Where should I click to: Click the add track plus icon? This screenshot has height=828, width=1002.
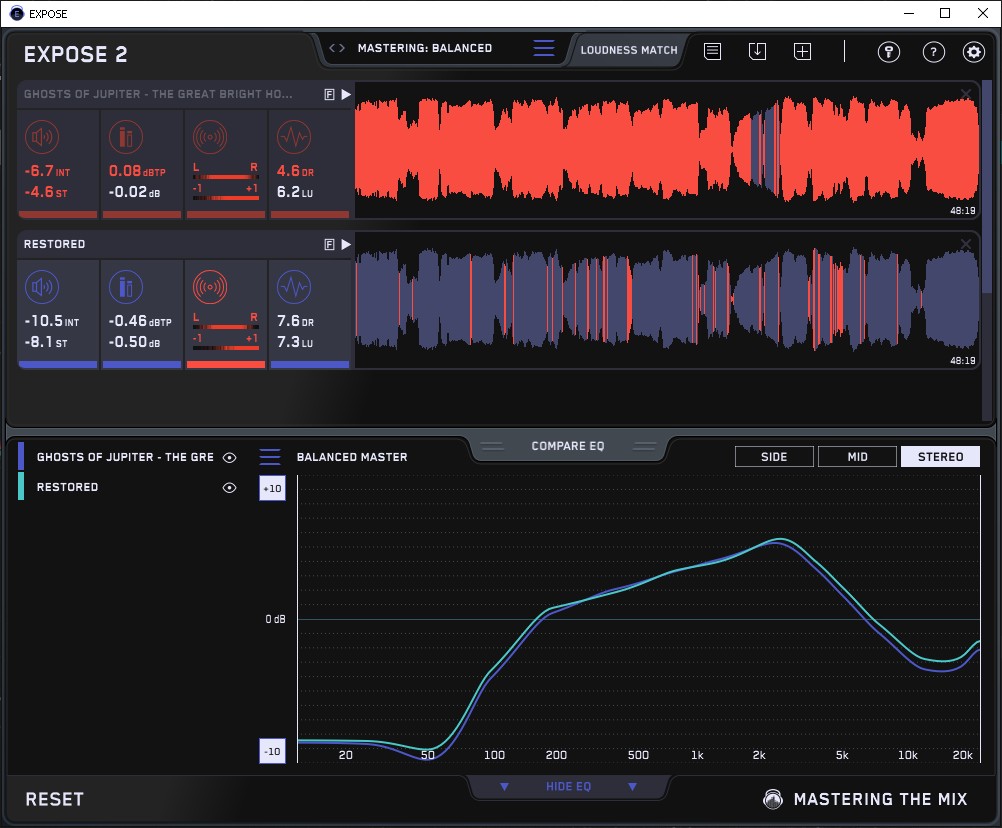point(802,51)
